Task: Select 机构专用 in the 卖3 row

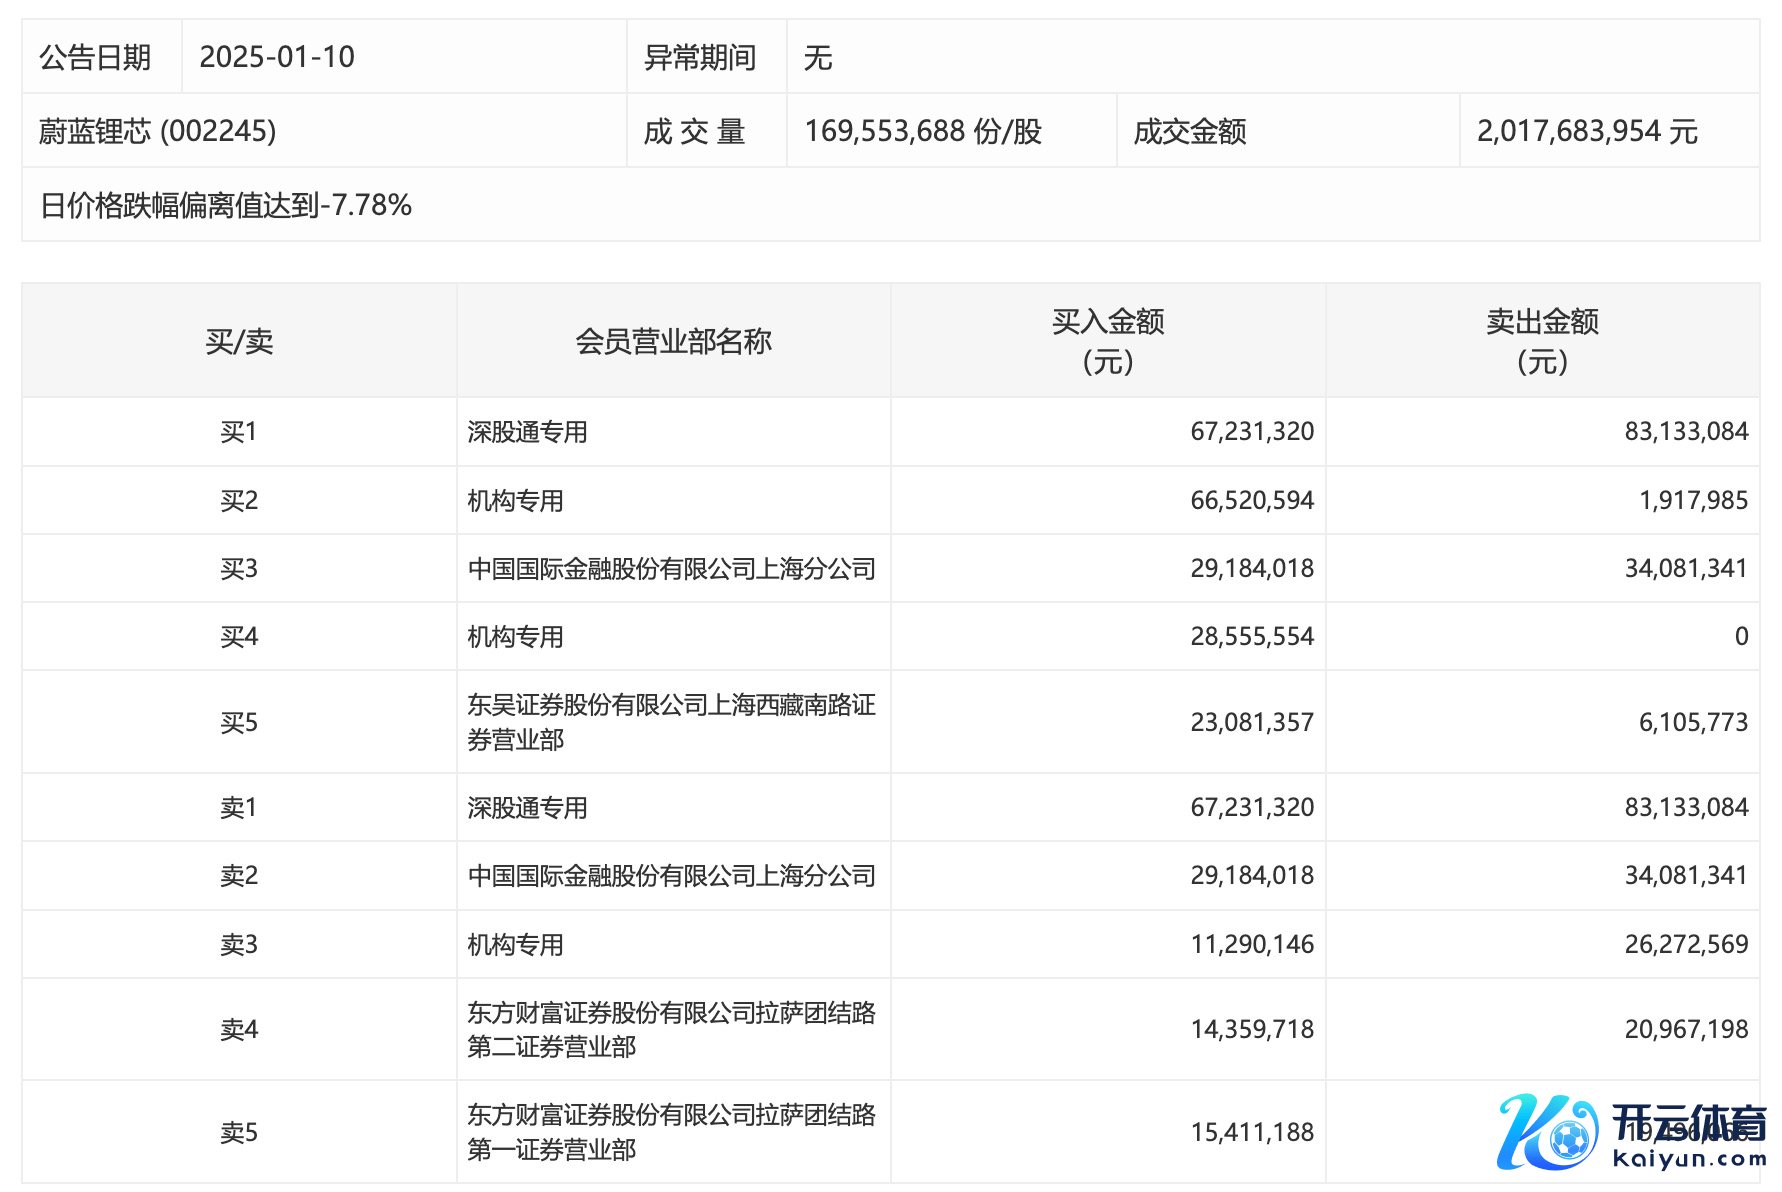Action: click(515, 945)
